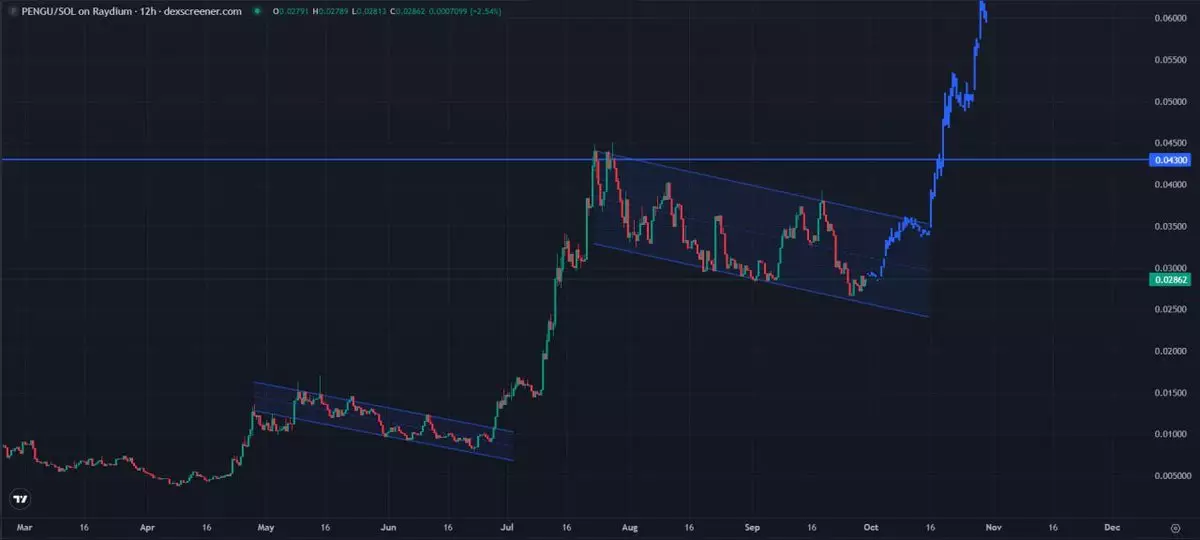Click the Mar label on time axis

point(24,525)
